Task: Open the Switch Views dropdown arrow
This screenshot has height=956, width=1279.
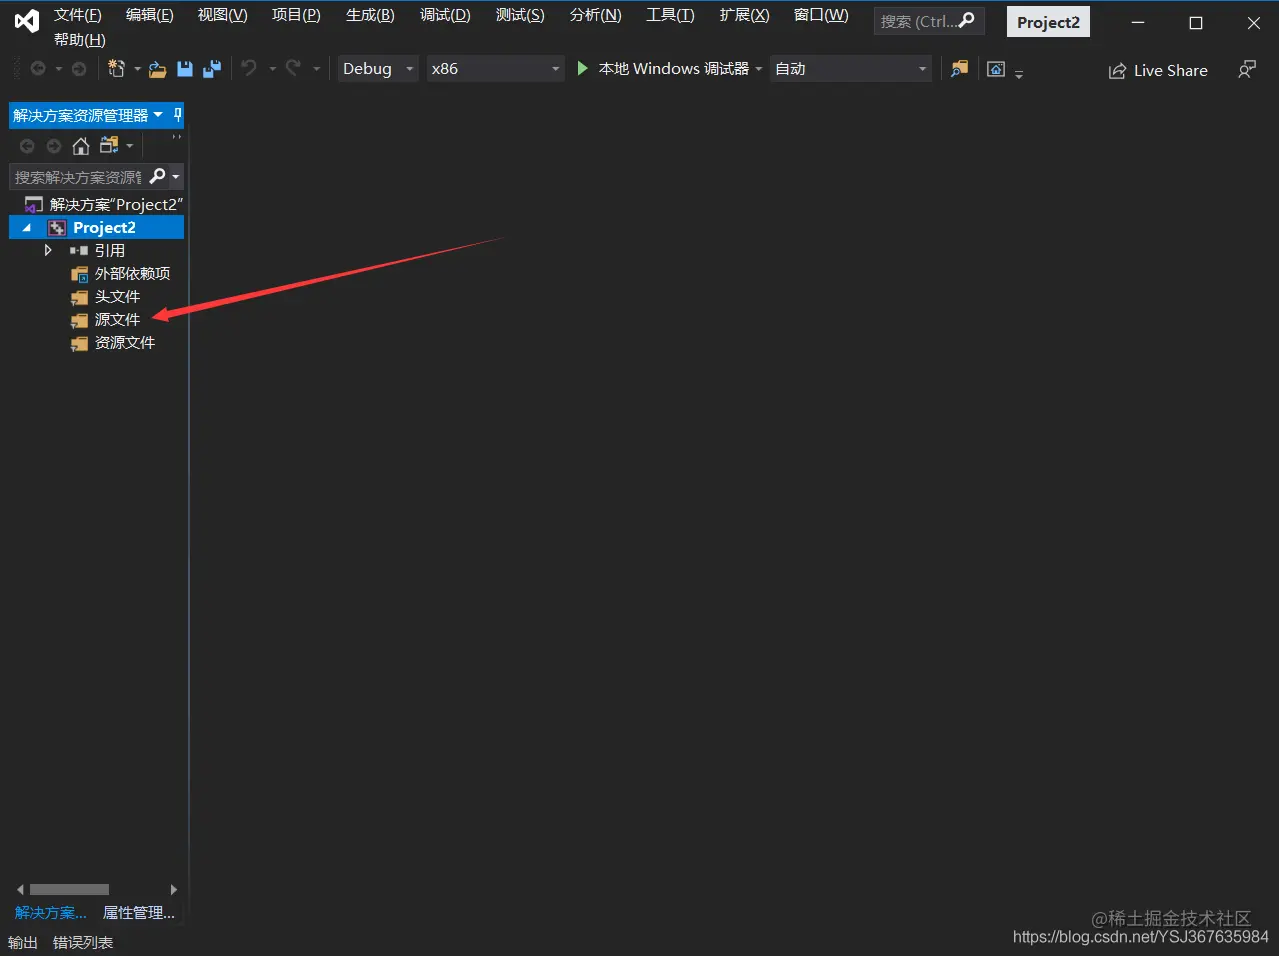Action: pos(129,146)
